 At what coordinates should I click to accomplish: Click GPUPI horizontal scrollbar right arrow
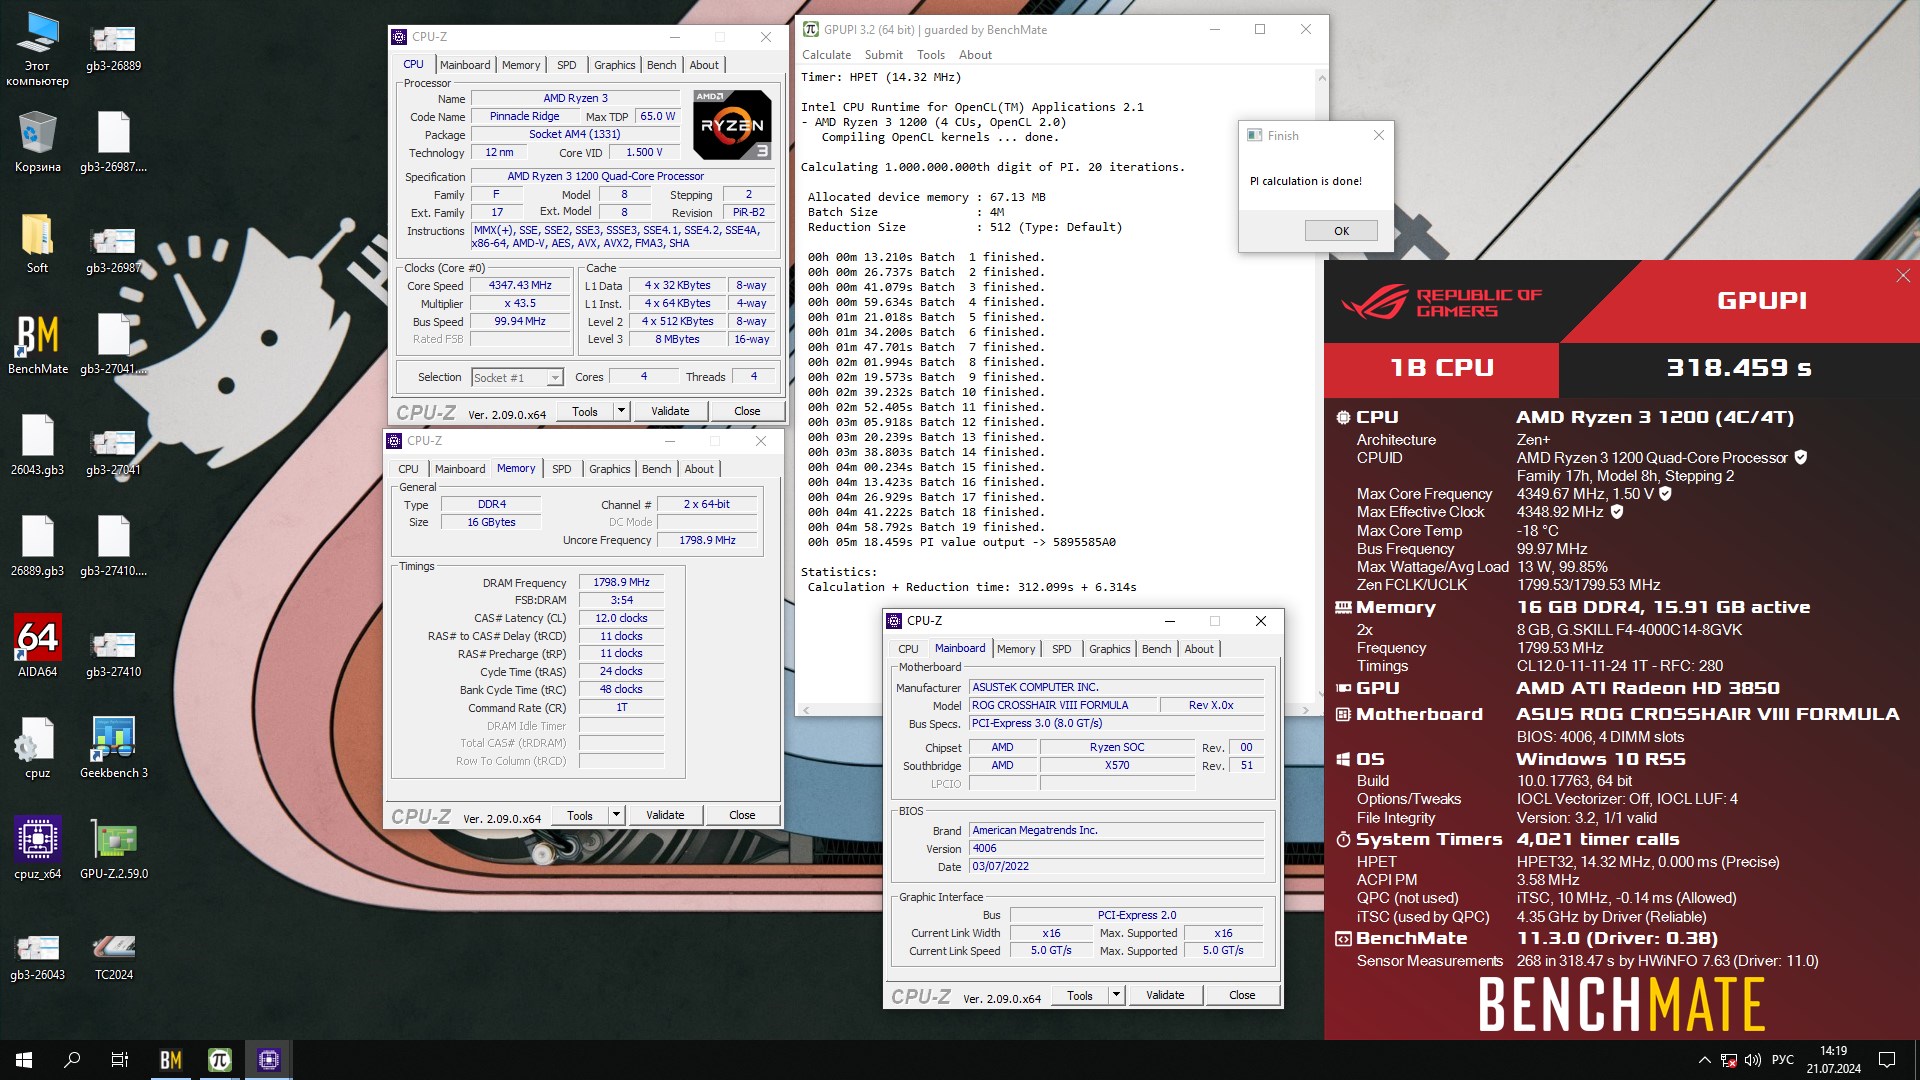[x=1305, y=710]
